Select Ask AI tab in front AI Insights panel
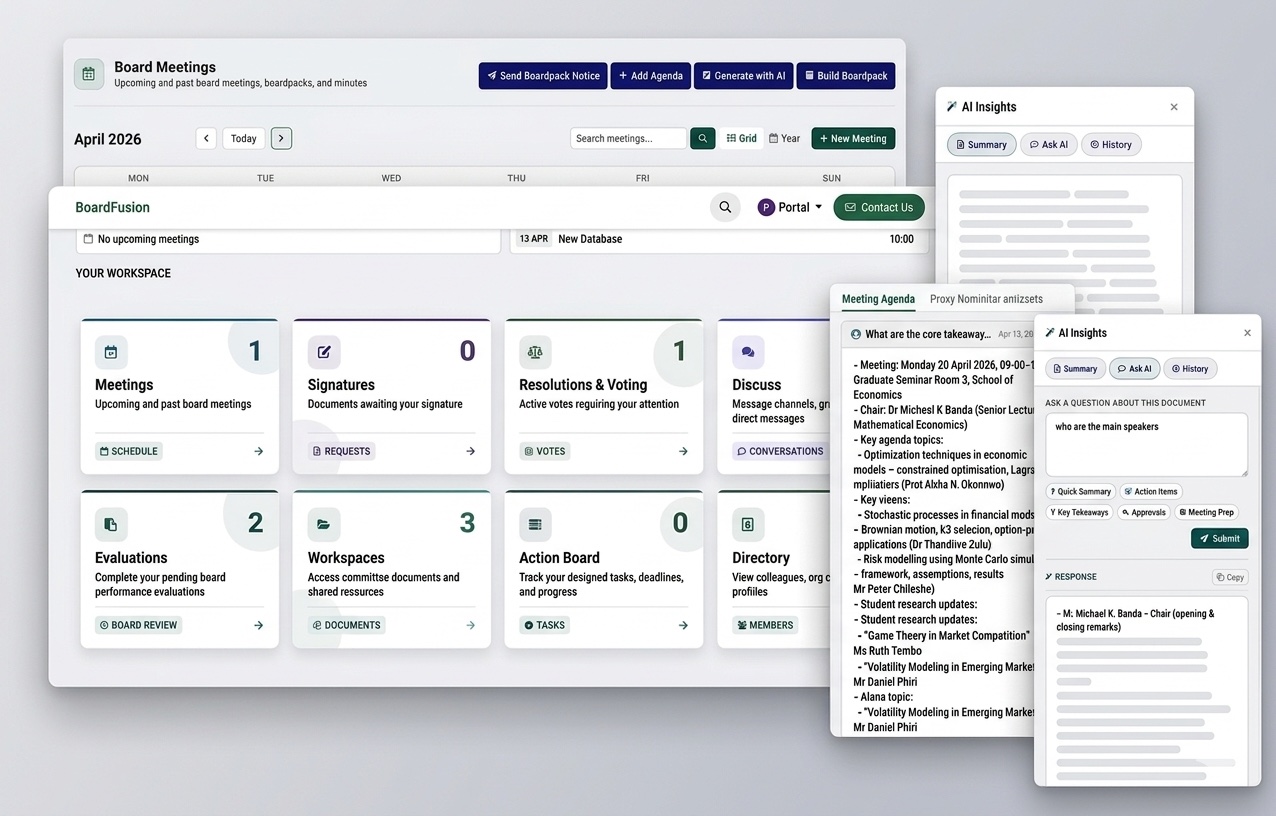 [1135, 369]
